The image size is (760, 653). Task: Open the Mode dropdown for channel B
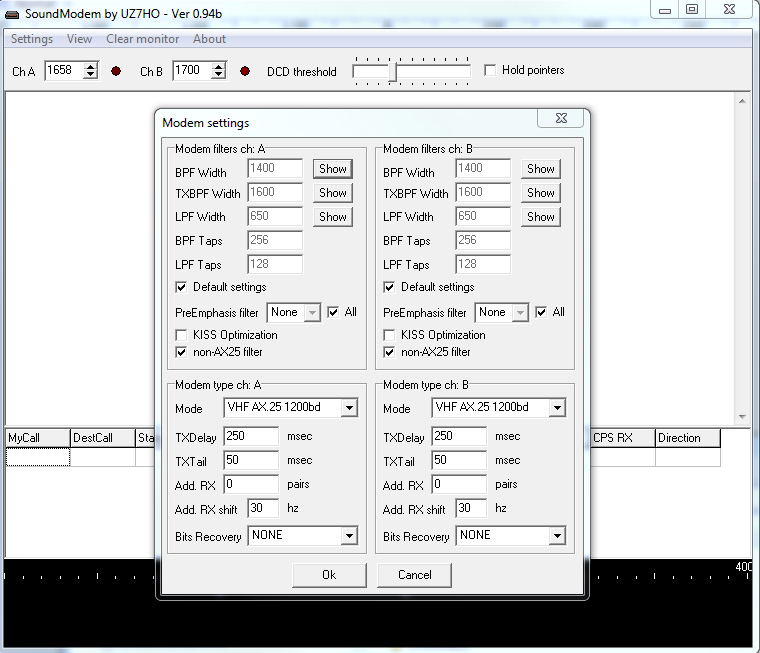[x=557, y=408]
